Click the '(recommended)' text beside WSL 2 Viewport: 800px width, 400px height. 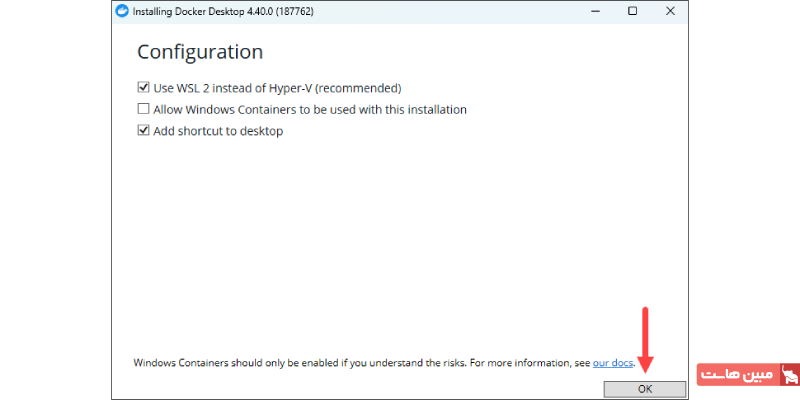[358, 87]
